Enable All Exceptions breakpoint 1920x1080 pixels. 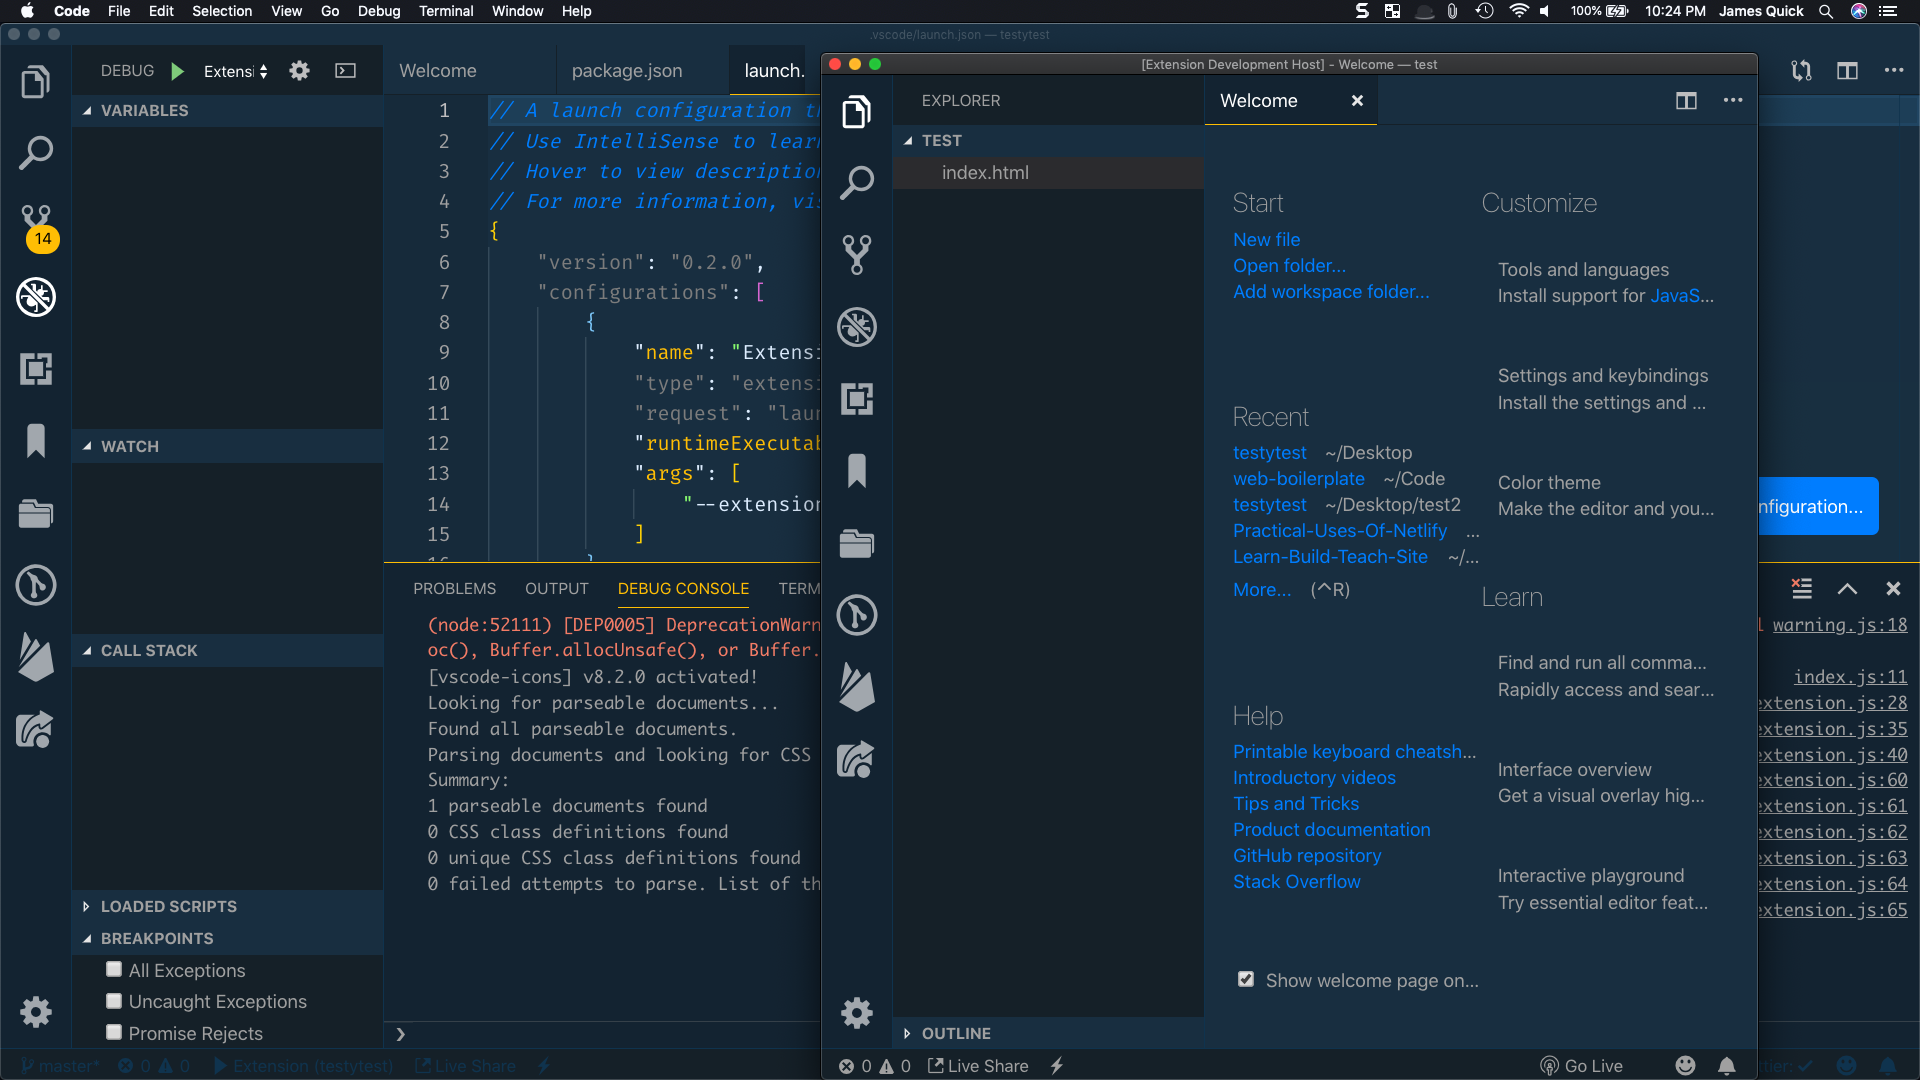pyautogui.click(x=114, y=970)
